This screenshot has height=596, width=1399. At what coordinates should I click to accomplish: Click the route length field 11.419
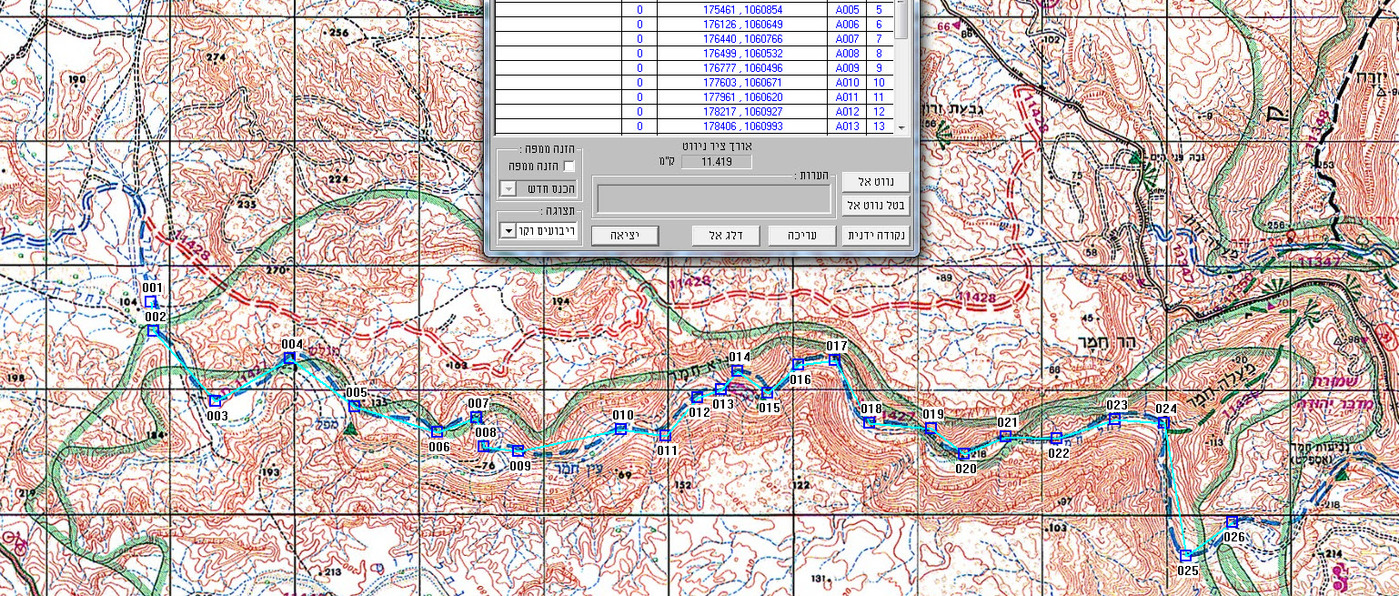pos(716,161)
